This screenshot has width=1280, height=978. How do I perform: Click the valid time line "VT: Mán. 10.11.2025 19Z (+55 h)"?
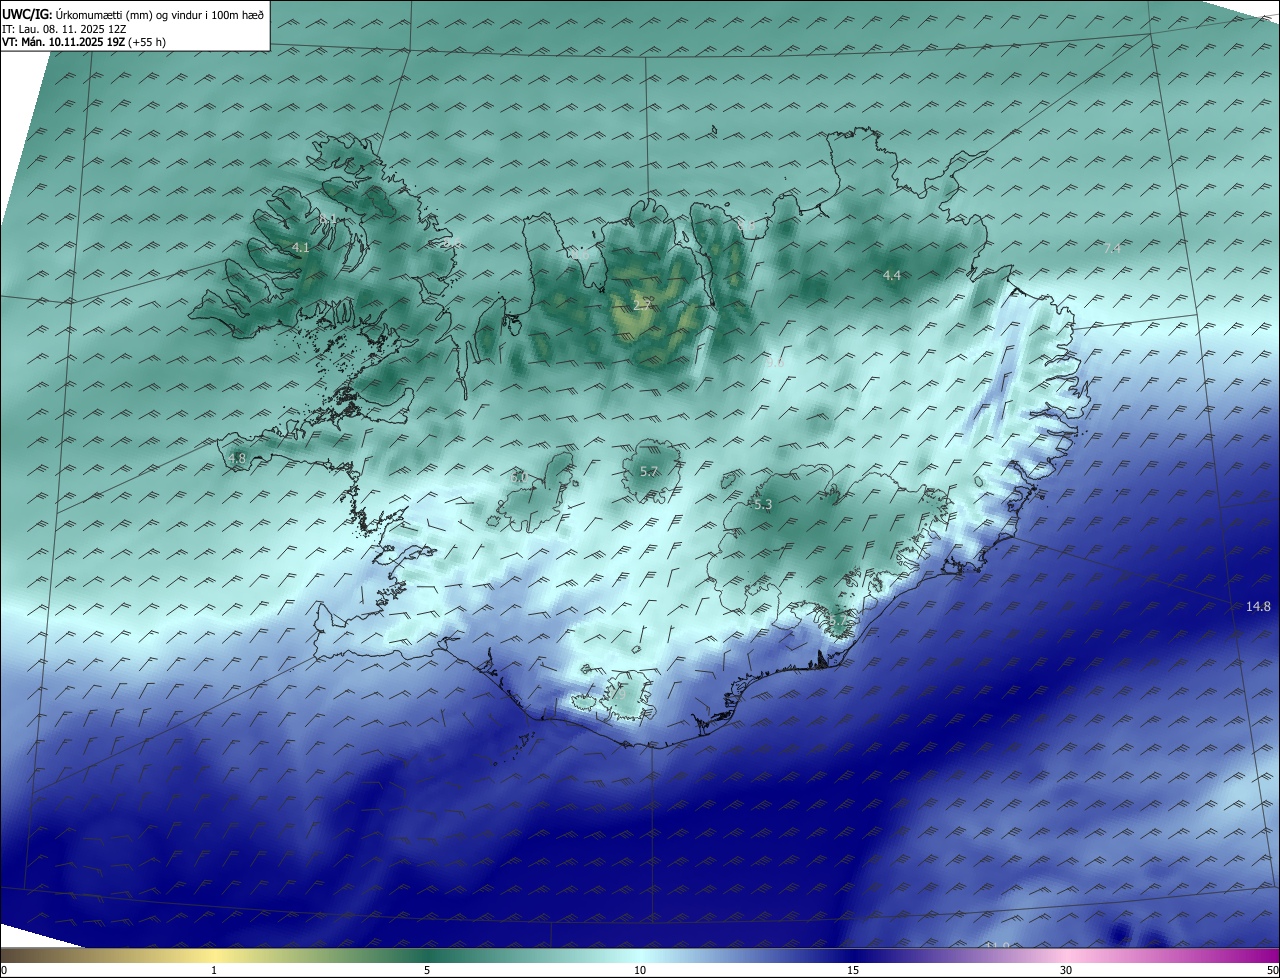pyautogui.click(x=84, y=43)
